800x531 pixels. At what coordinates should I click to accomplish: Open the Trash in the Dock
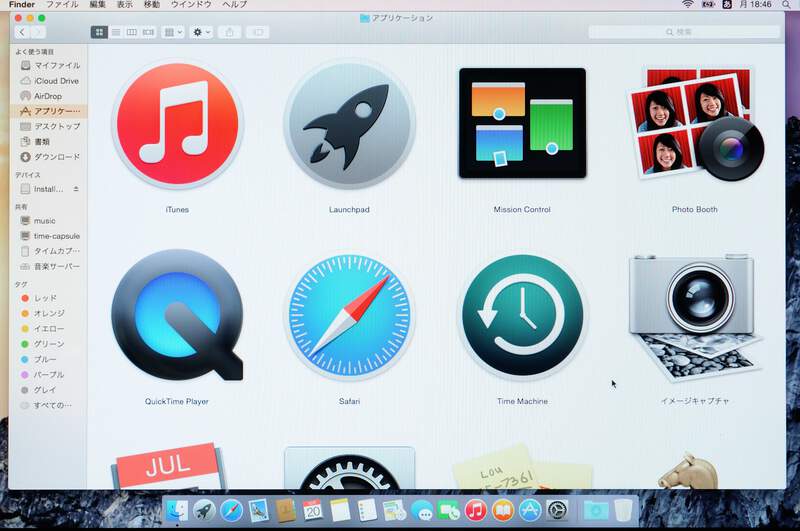pyautogui.click(x=623, y=510)
